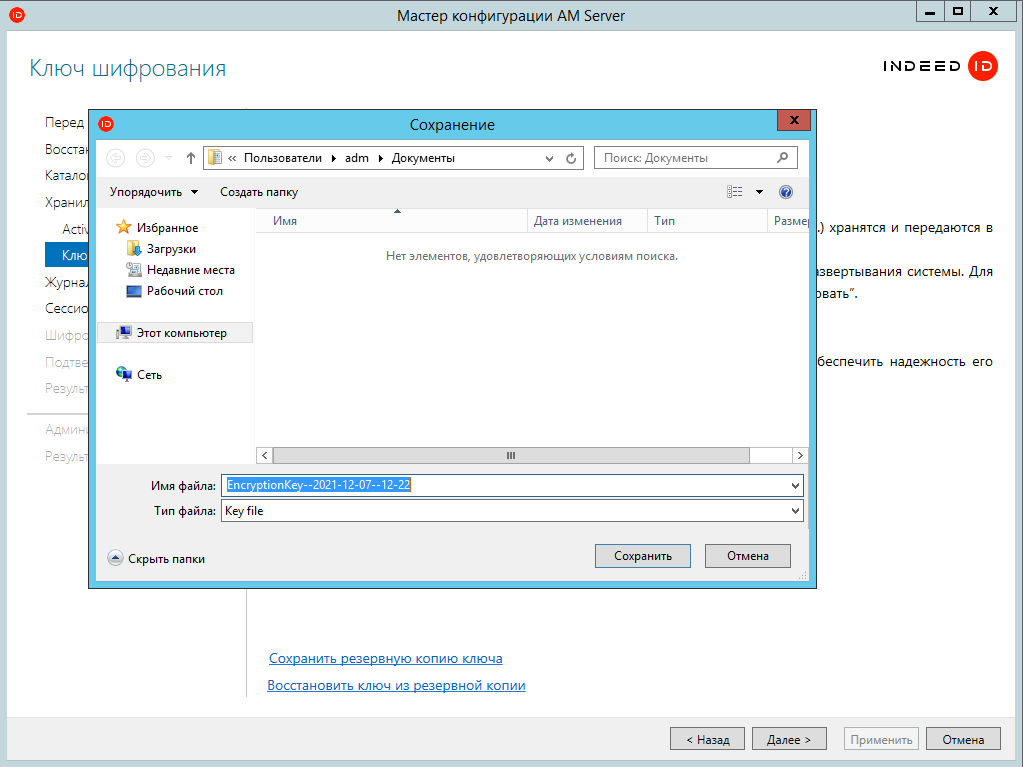Click Создать папку in toolbar
The width and height of the screenshot is (1023, 767).
259,192
